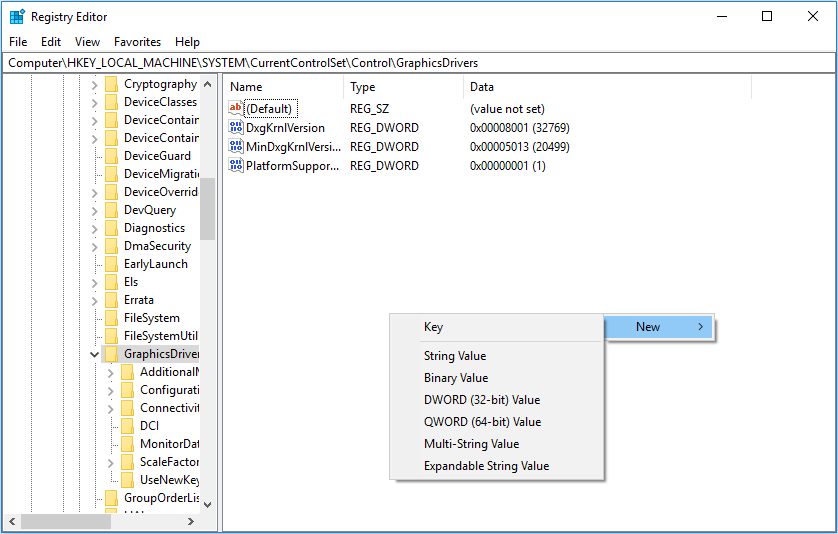Click the (value not set) data cell
This screenshot has width=838, height=534.
(x=507, y=109)
